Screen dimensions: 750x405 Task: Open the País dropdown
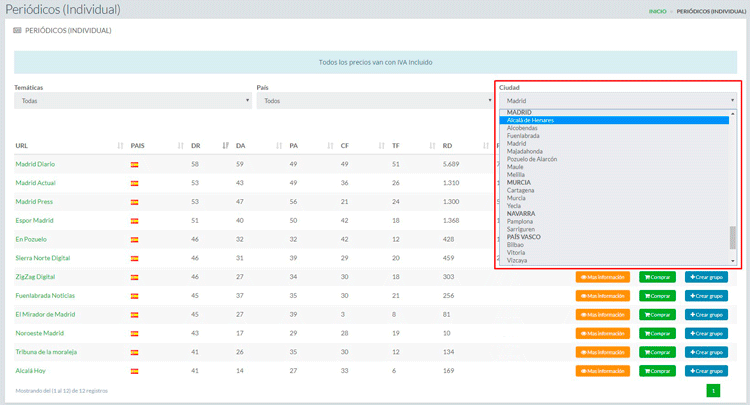375,101
